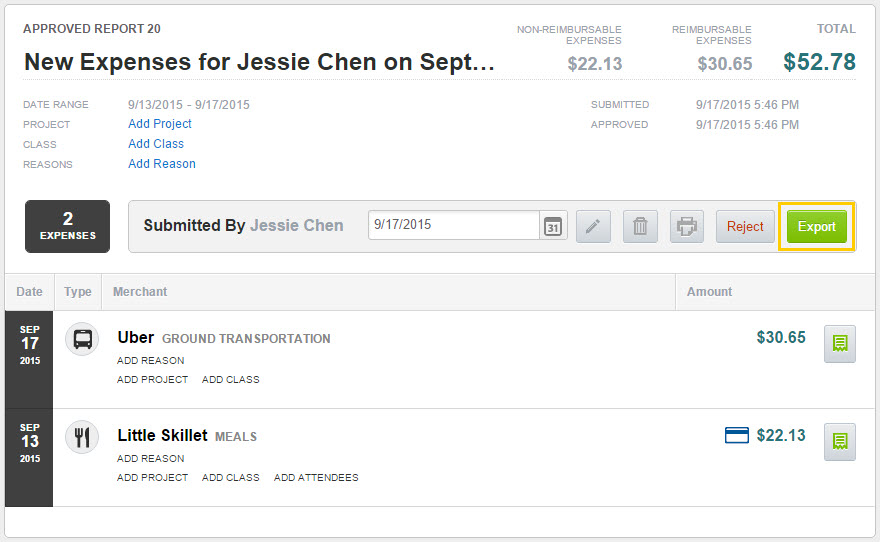Screen dimensions: 880x542
Task: Add class to the Uber expense
Action: 231,379
